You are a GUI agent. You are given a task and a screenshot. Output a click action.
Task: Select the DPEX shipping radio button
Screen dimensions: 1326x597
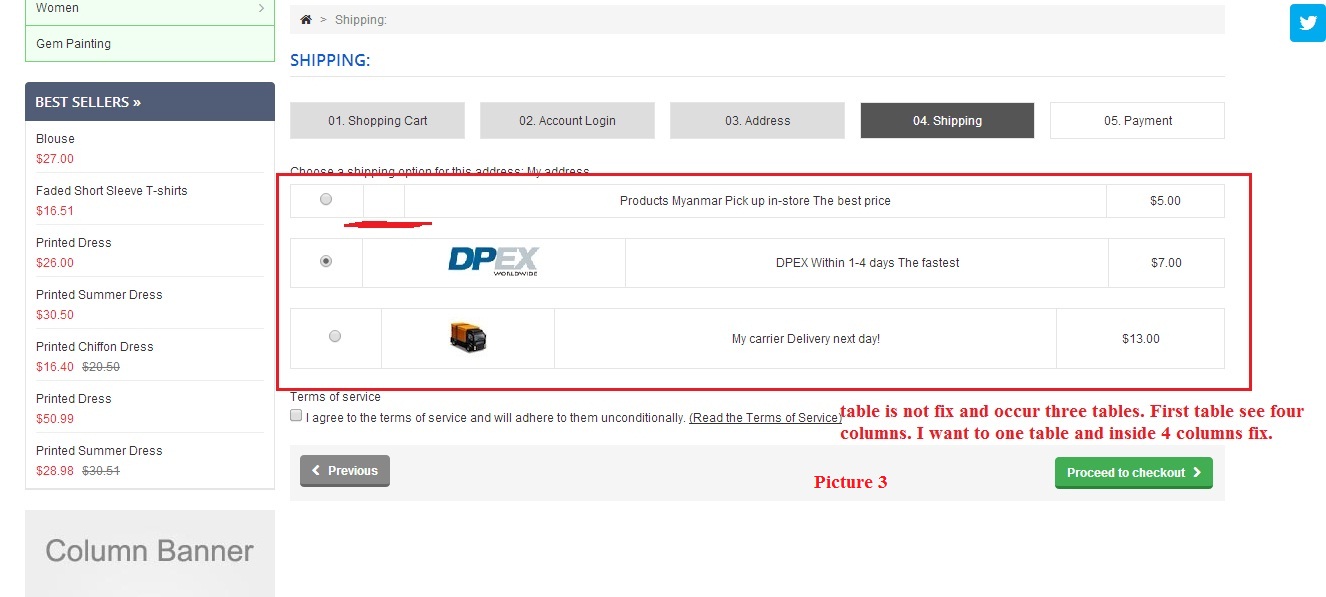[326, 261]
